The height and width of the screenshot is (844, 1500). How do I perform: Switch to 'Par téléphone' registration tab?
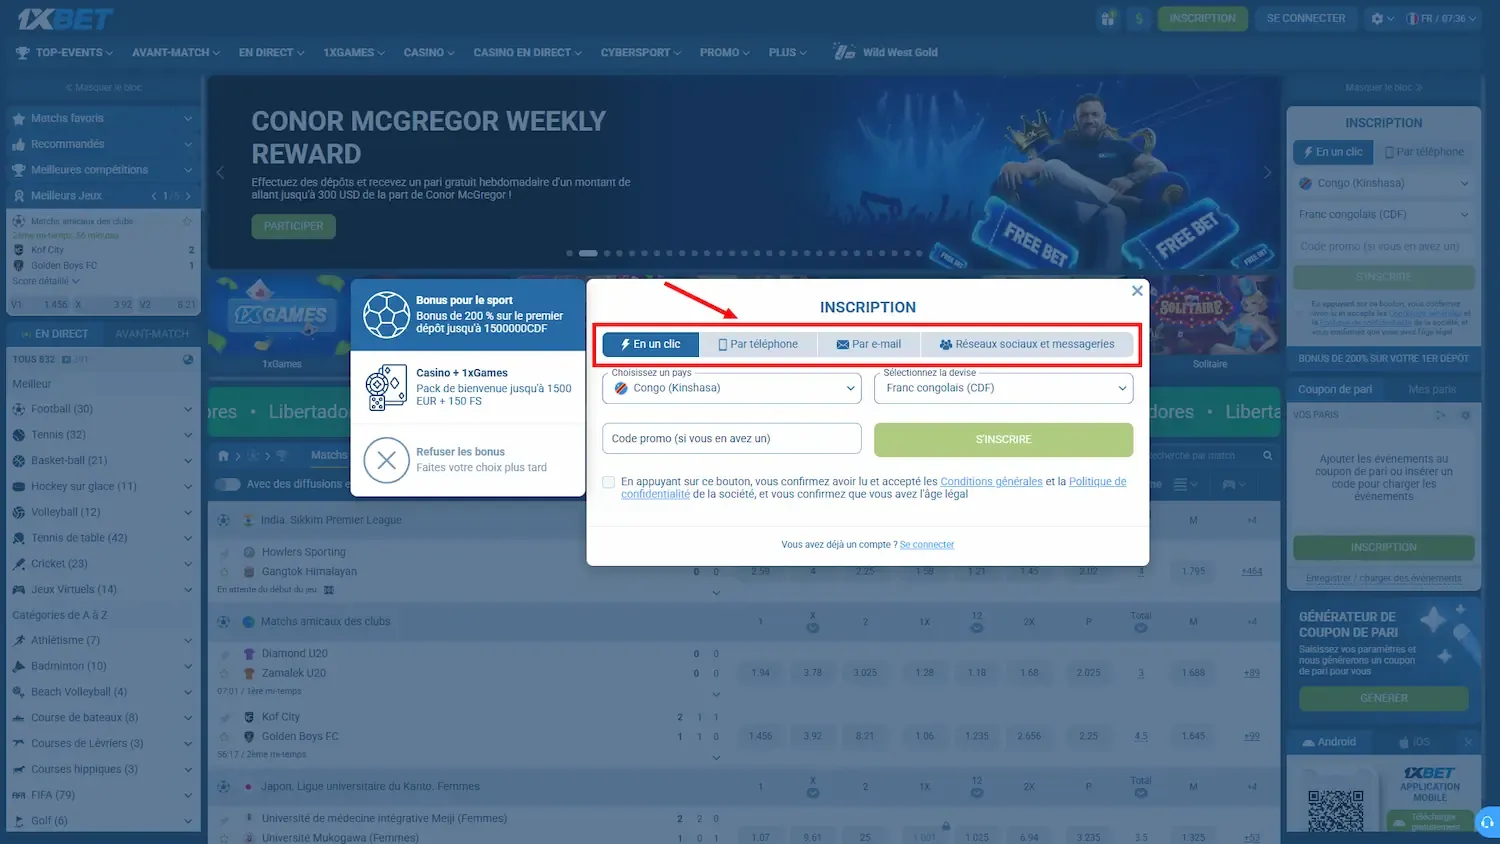(758, 344)
